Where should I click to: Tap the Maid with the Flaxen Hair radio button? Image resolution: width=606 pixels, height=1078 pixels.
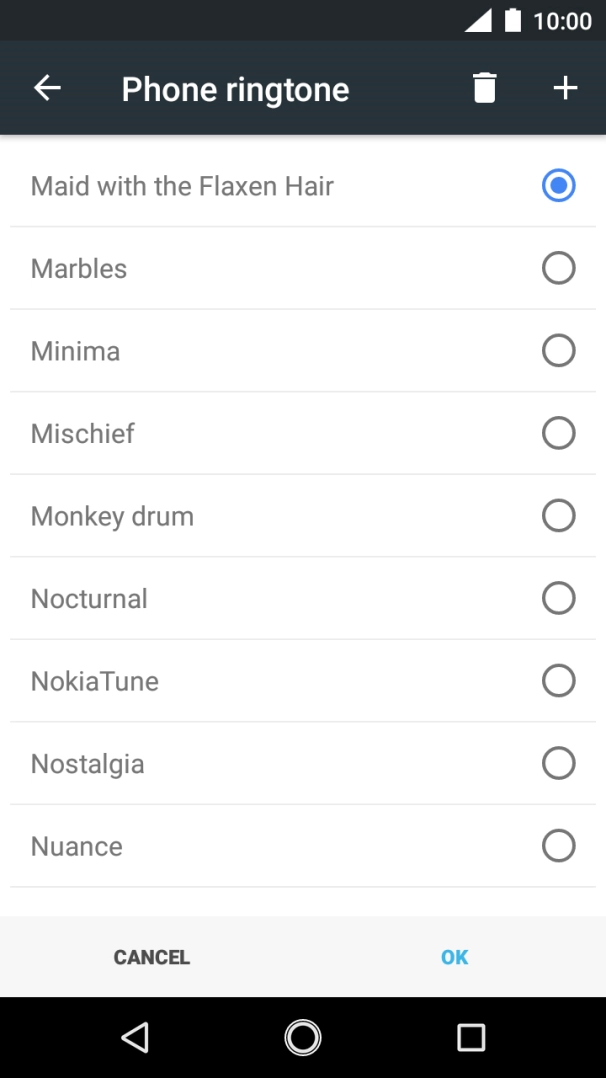pyautogui.click(x=558, y=186)
